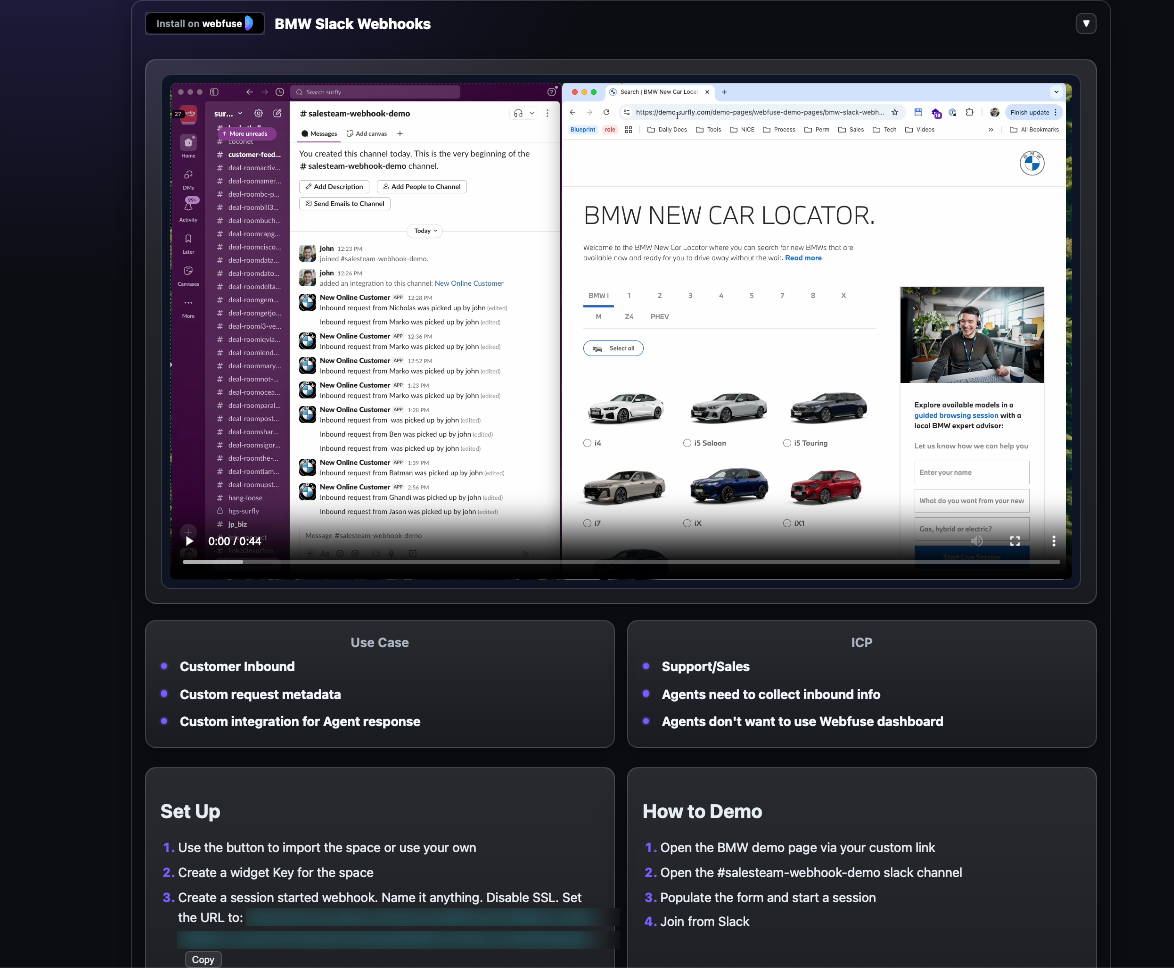This screenshot has width=1174, height=968.
Task: Click the BMW logo on the page
Action: point(1032,162)
